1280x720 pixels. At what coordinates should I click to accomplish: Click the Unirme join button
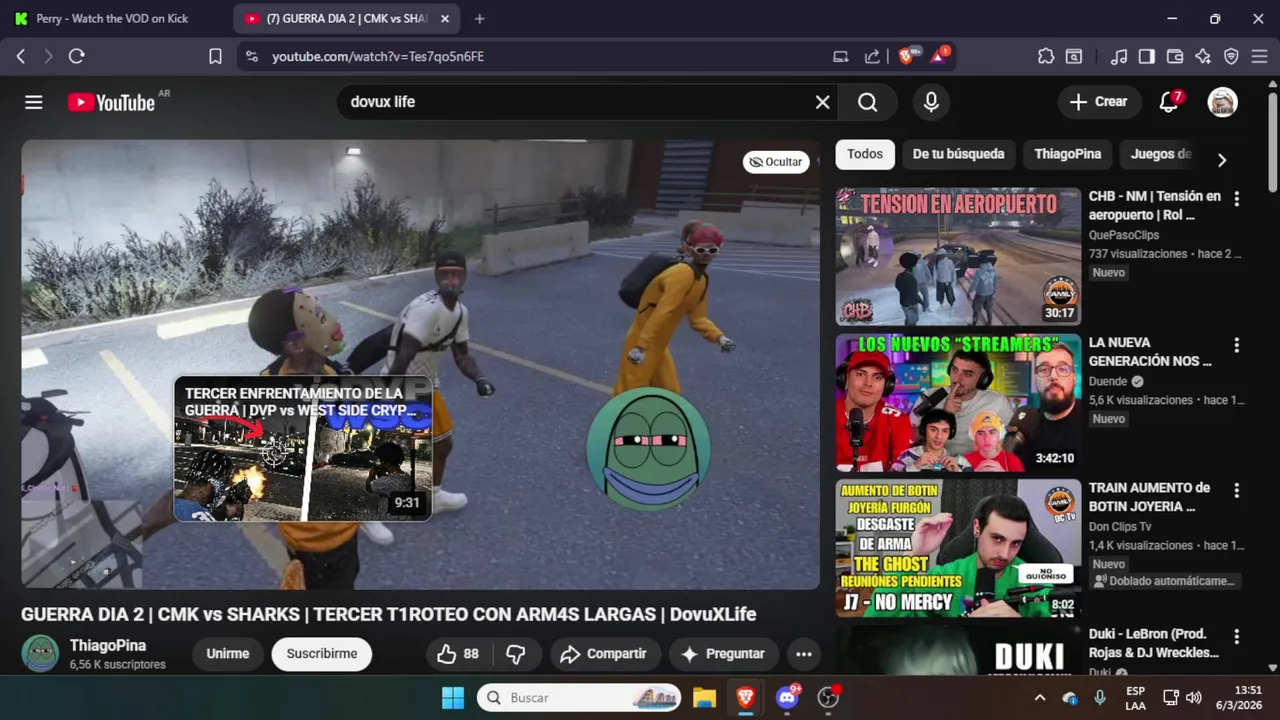[228, 654]
